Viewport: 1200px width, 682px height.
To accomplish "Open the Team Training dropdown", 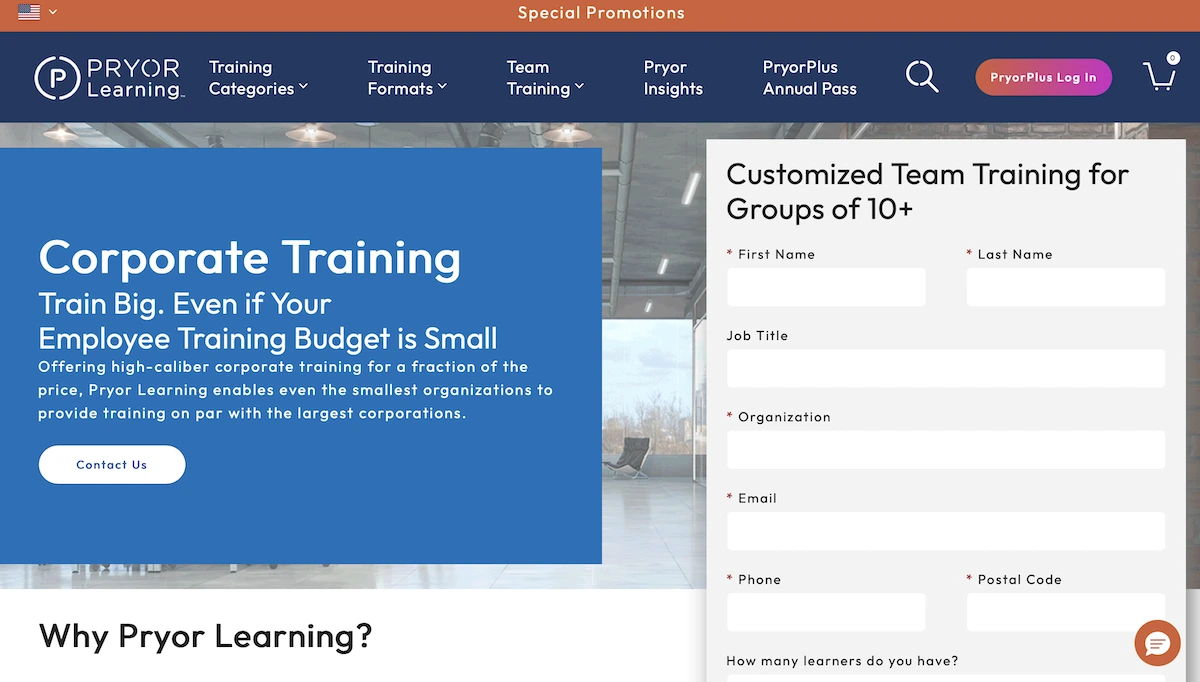I will (x=545, y=78).
